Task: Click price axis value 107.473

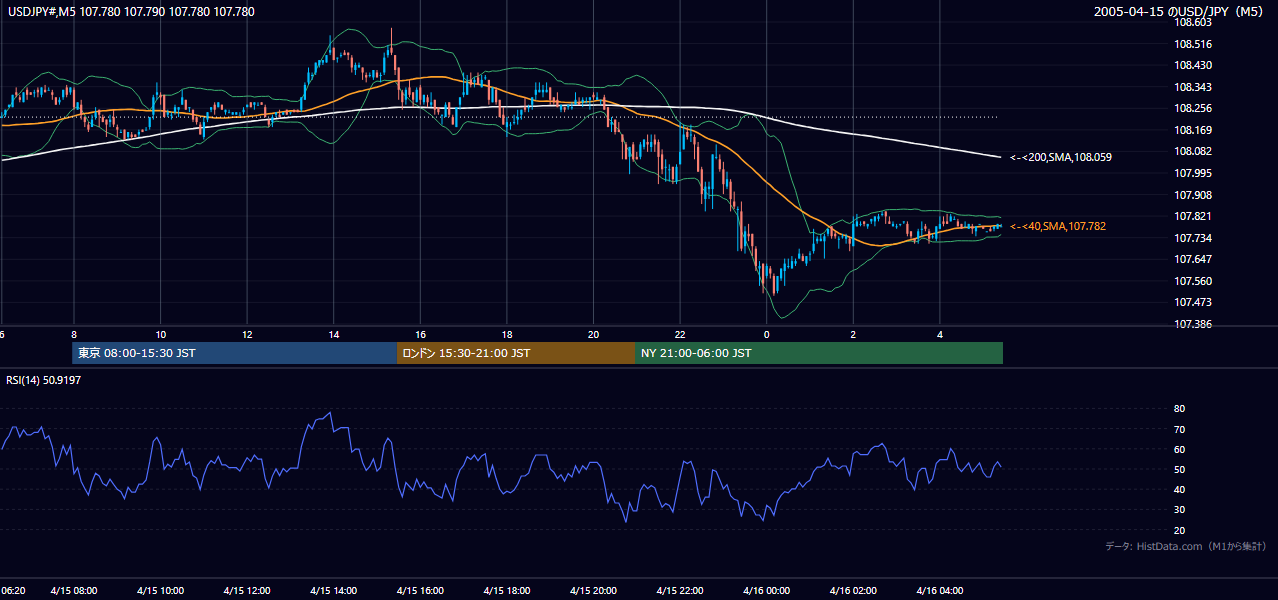Action: [x=1193, y=302]
